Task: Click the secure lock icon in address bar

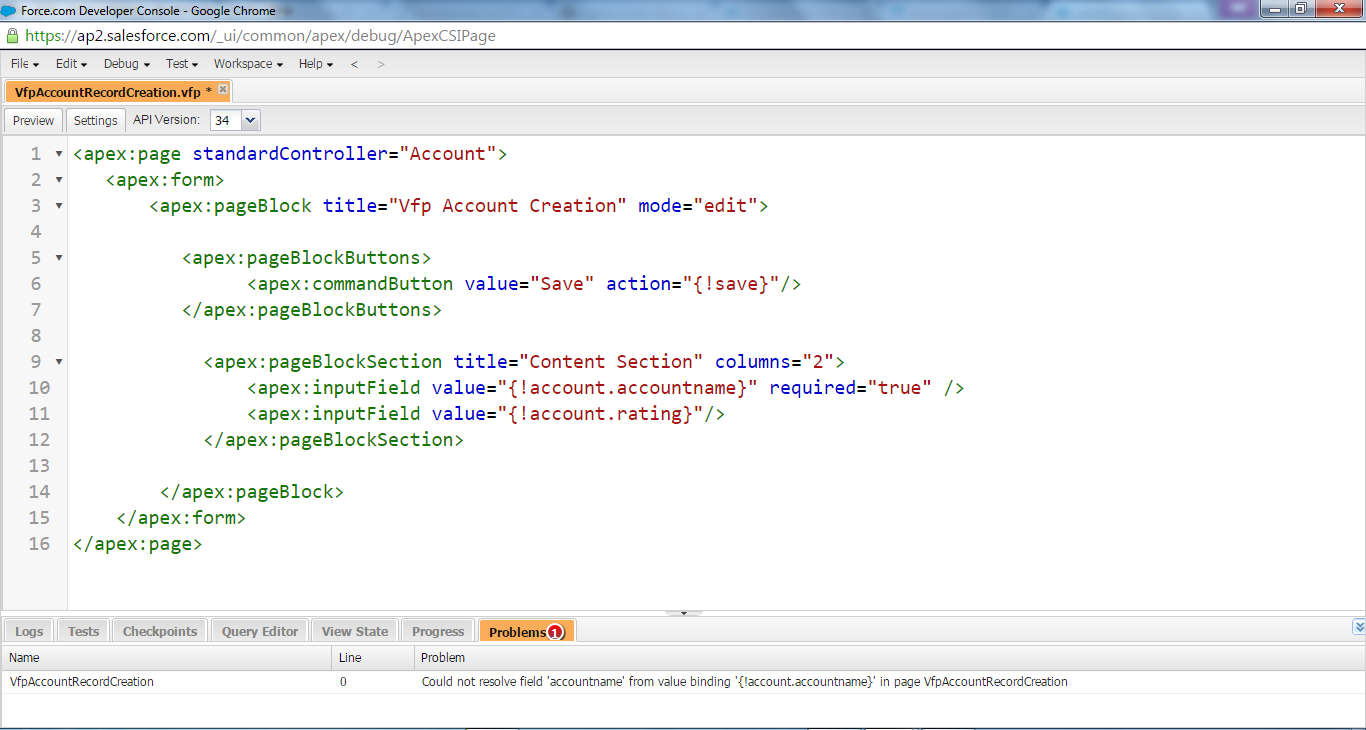Action: (12, 36)
